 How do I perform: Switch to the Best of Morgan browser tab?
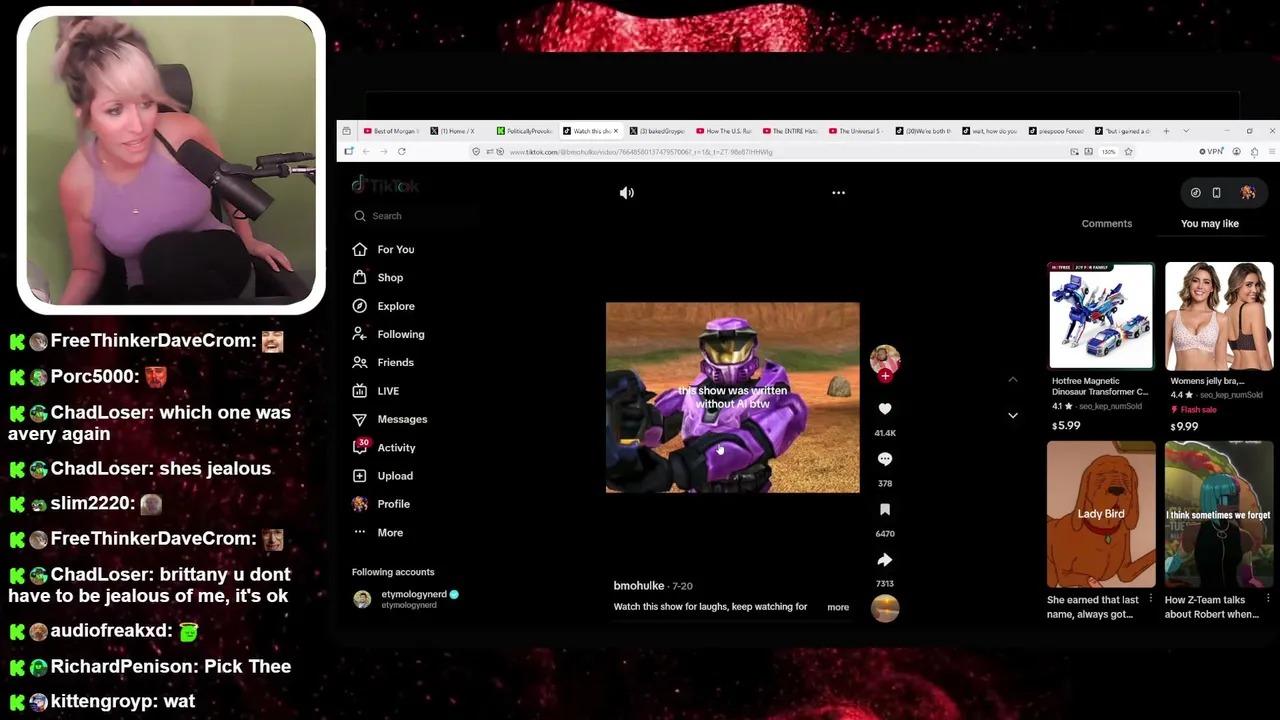392,131
